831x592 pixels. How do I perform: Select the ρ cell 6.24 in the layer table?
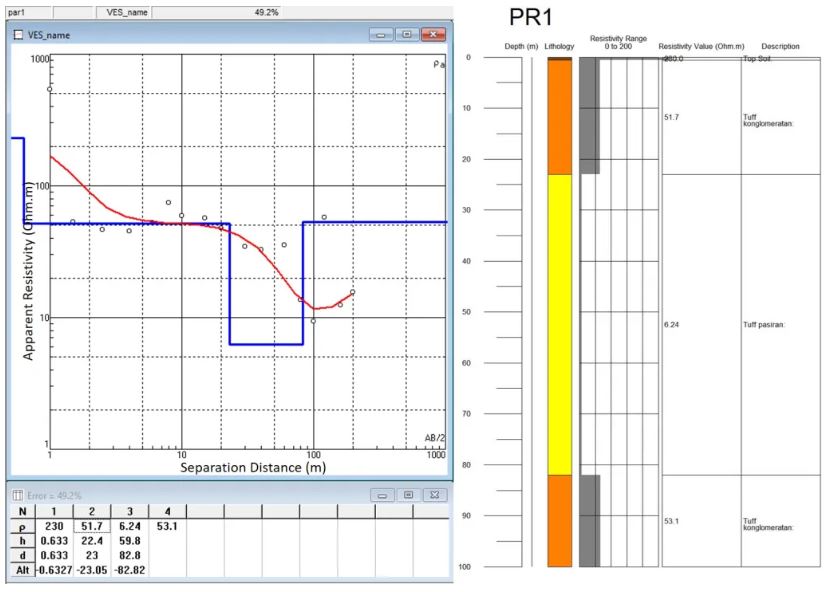tap(130, 526)
